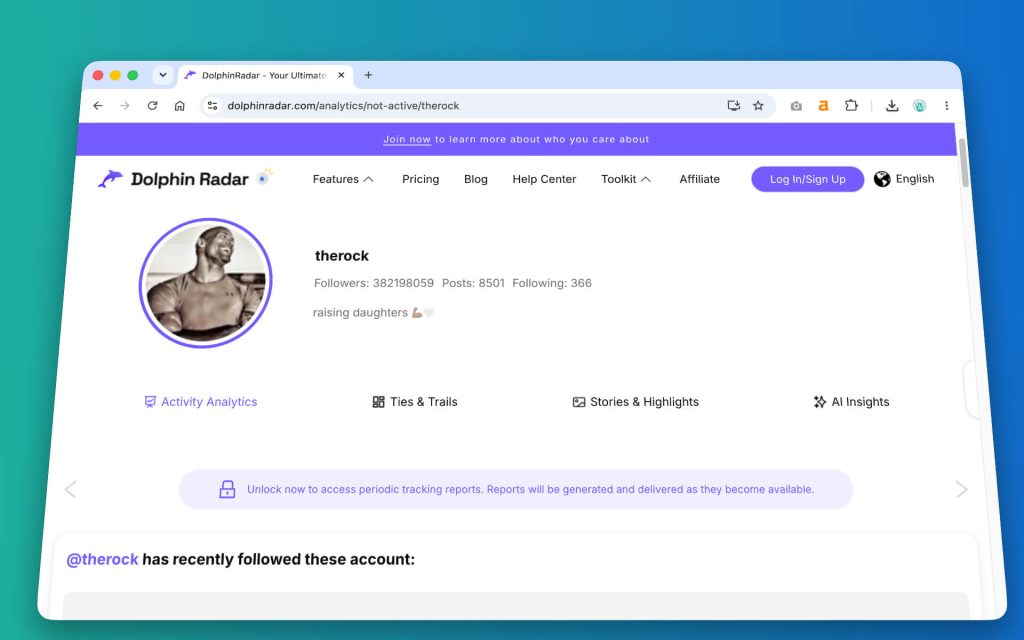Screen dimensions: 1024x640
Task: Open browser downloads icon
Action: point(891,106)
